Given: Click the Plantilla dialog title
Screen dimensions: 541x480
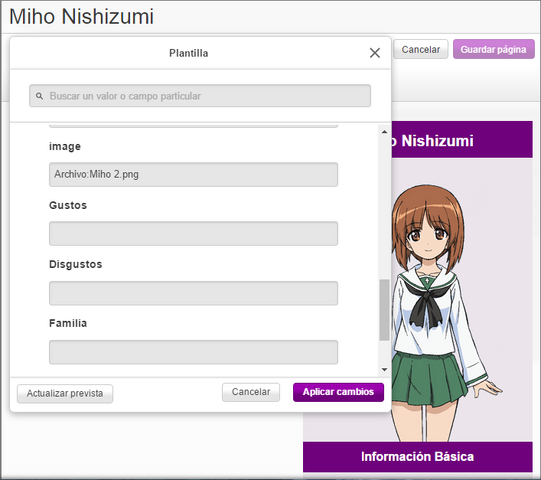Looking at the screenshot, I should click(x=189, y=53).
